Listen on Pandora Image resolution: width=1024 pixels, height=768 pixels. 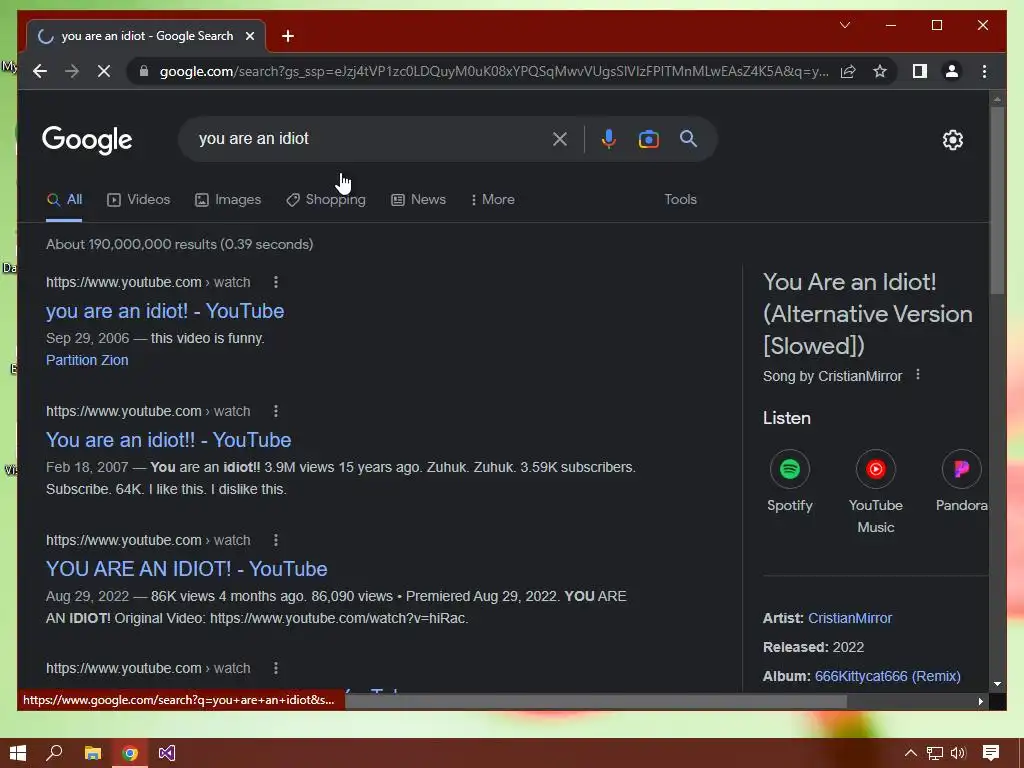[x=961, y=481]
